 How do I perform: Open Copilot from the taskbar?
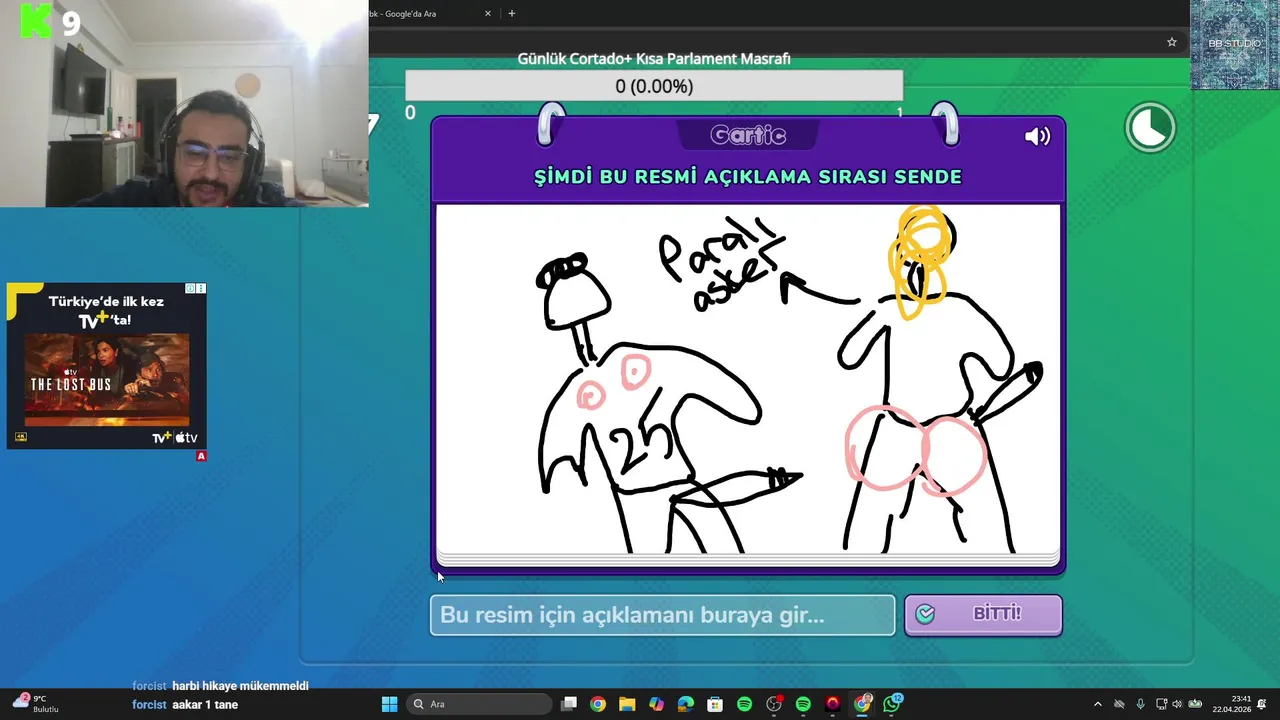(x=656, y=704)
